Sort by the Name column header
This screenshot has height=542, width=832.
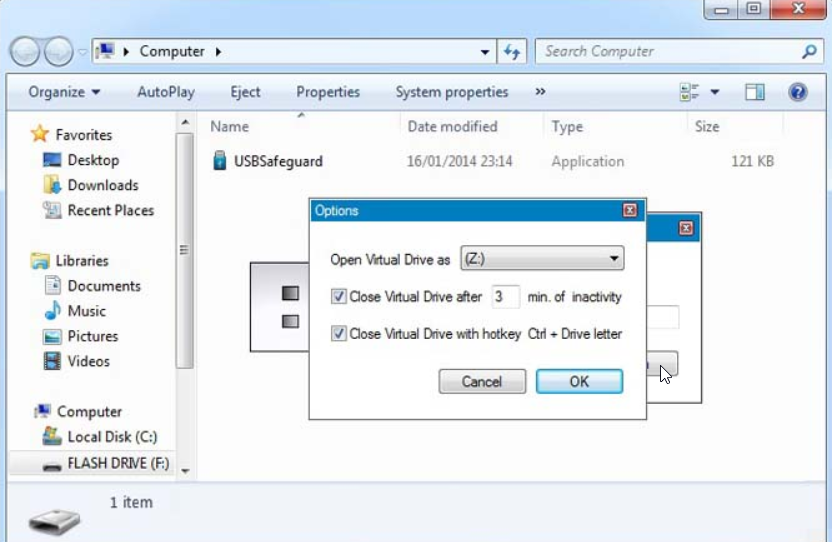pos(229,126)
